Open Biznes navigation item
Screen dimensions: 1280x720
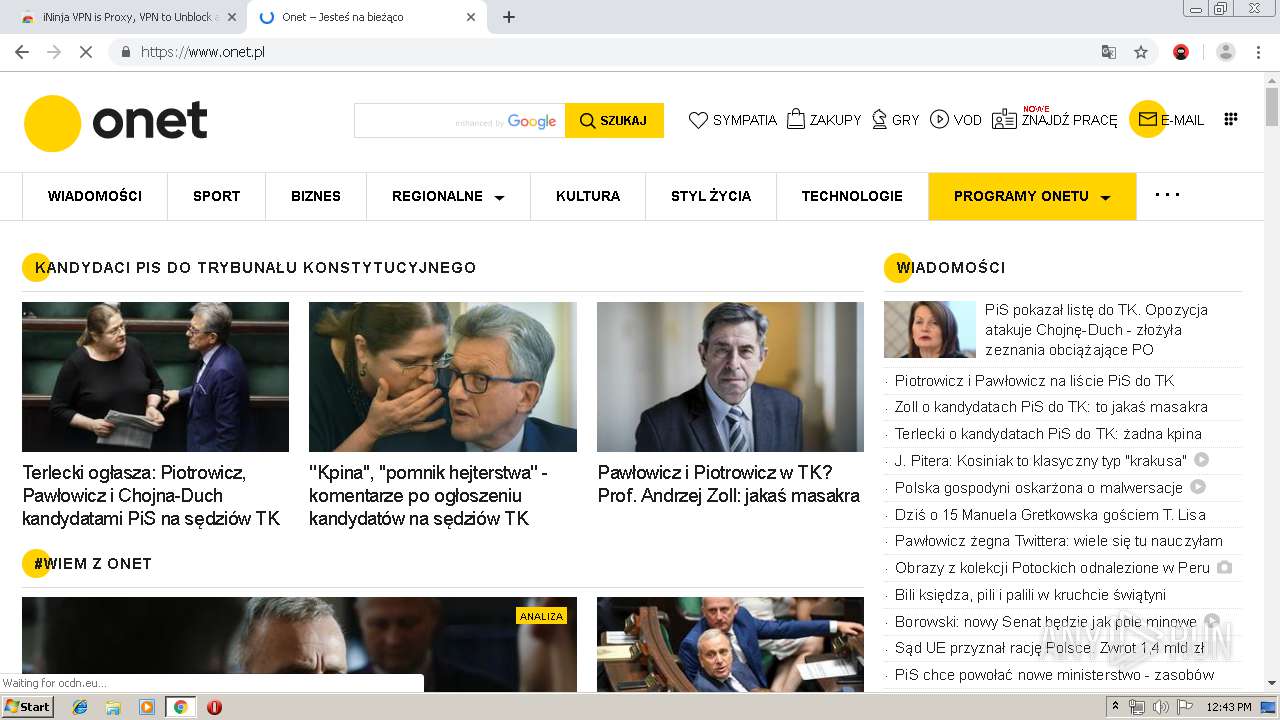[316, 196]
